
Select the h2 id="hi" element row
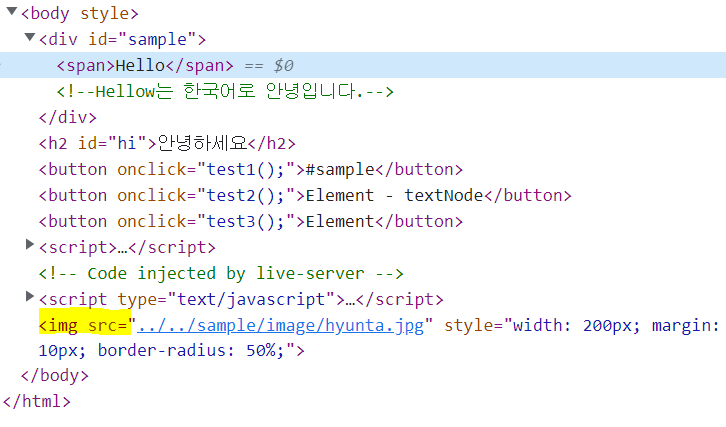click(x=167, y=143)
